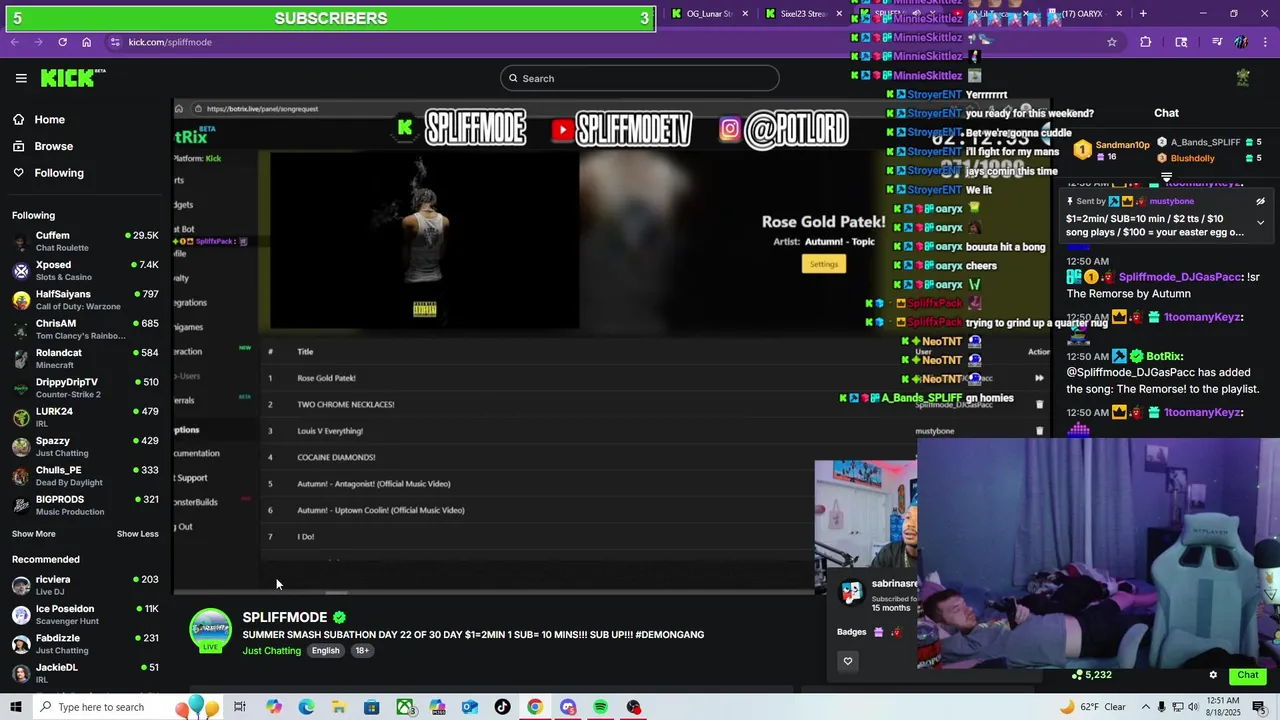Screen dimensions: 1280x720
Task: Open the Kick user avatar in top right
Action: (x=1243, y=78)
